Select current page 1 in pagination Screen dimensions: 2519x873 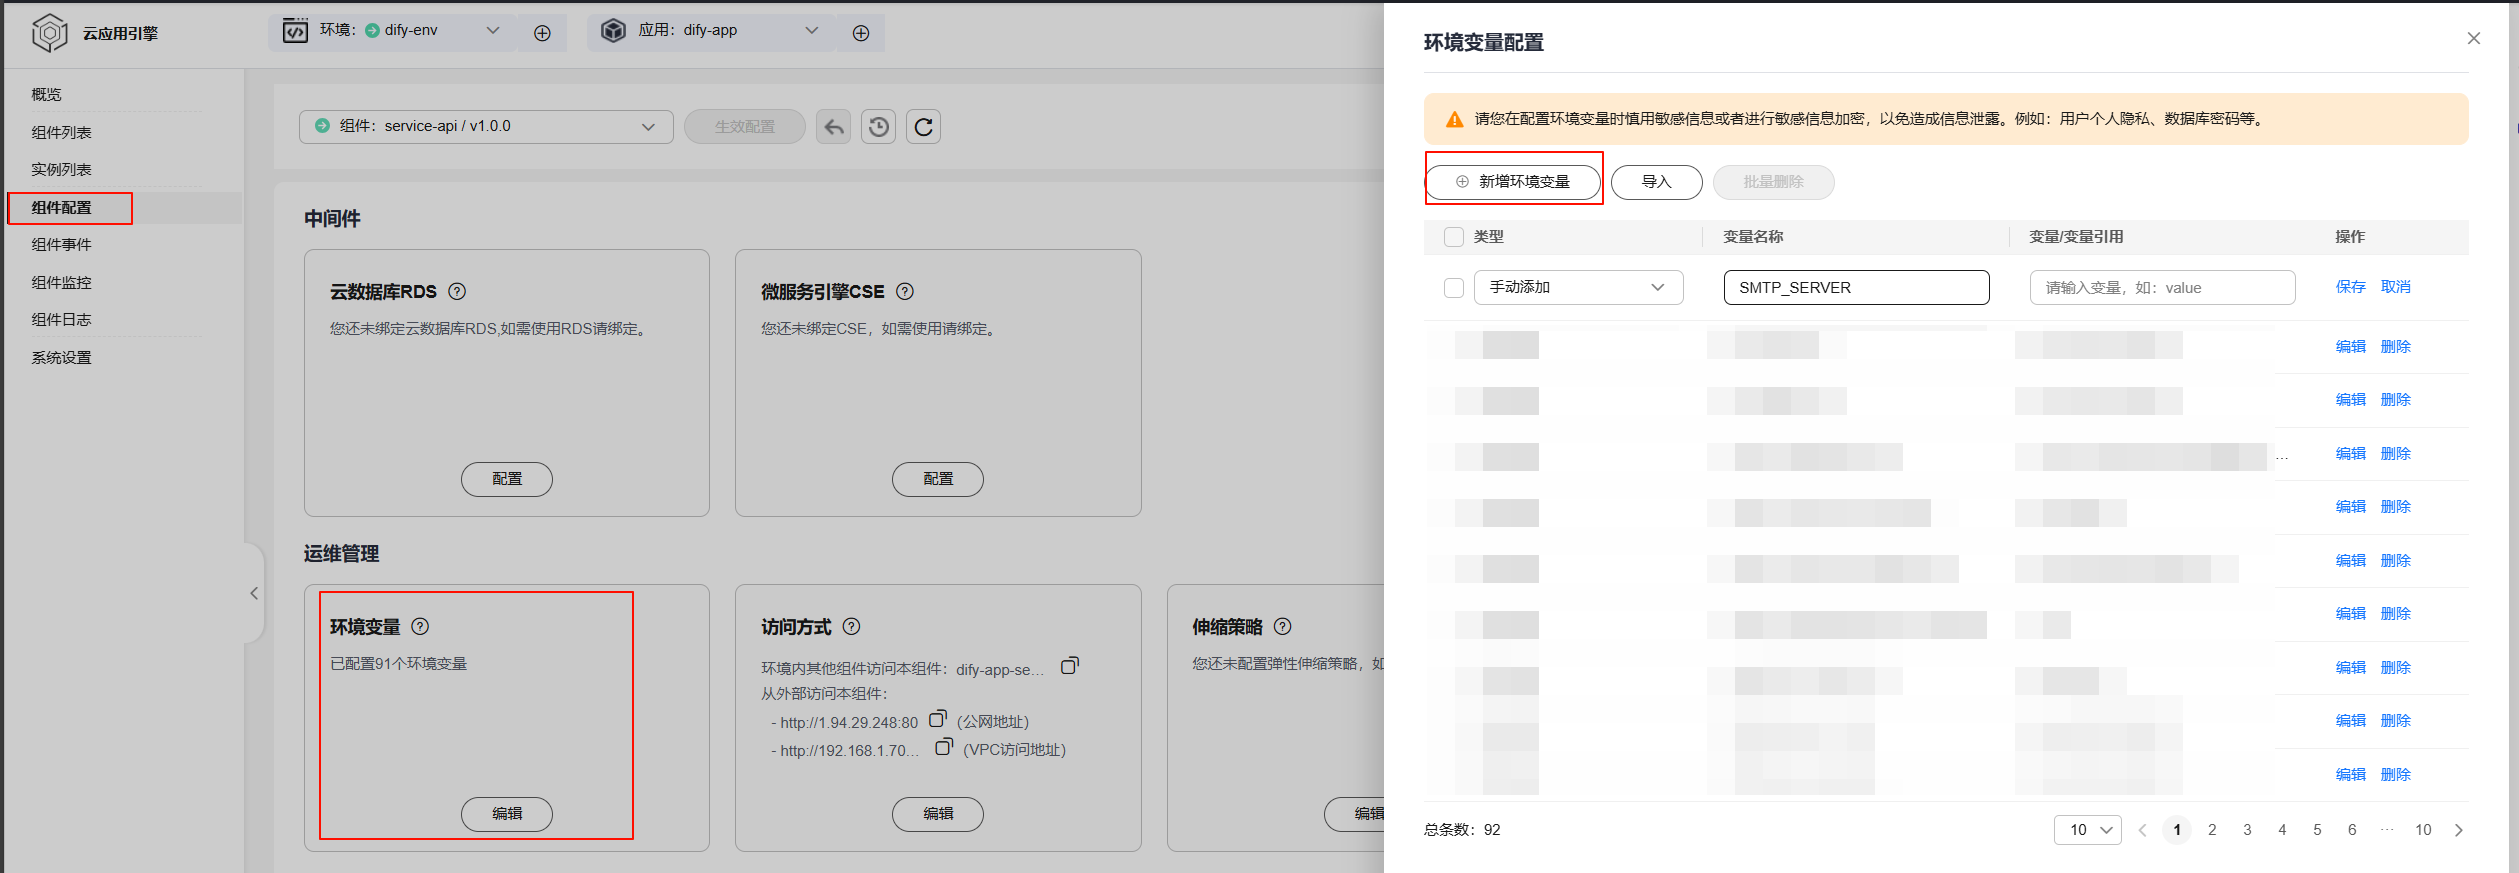click(2177, 830)
